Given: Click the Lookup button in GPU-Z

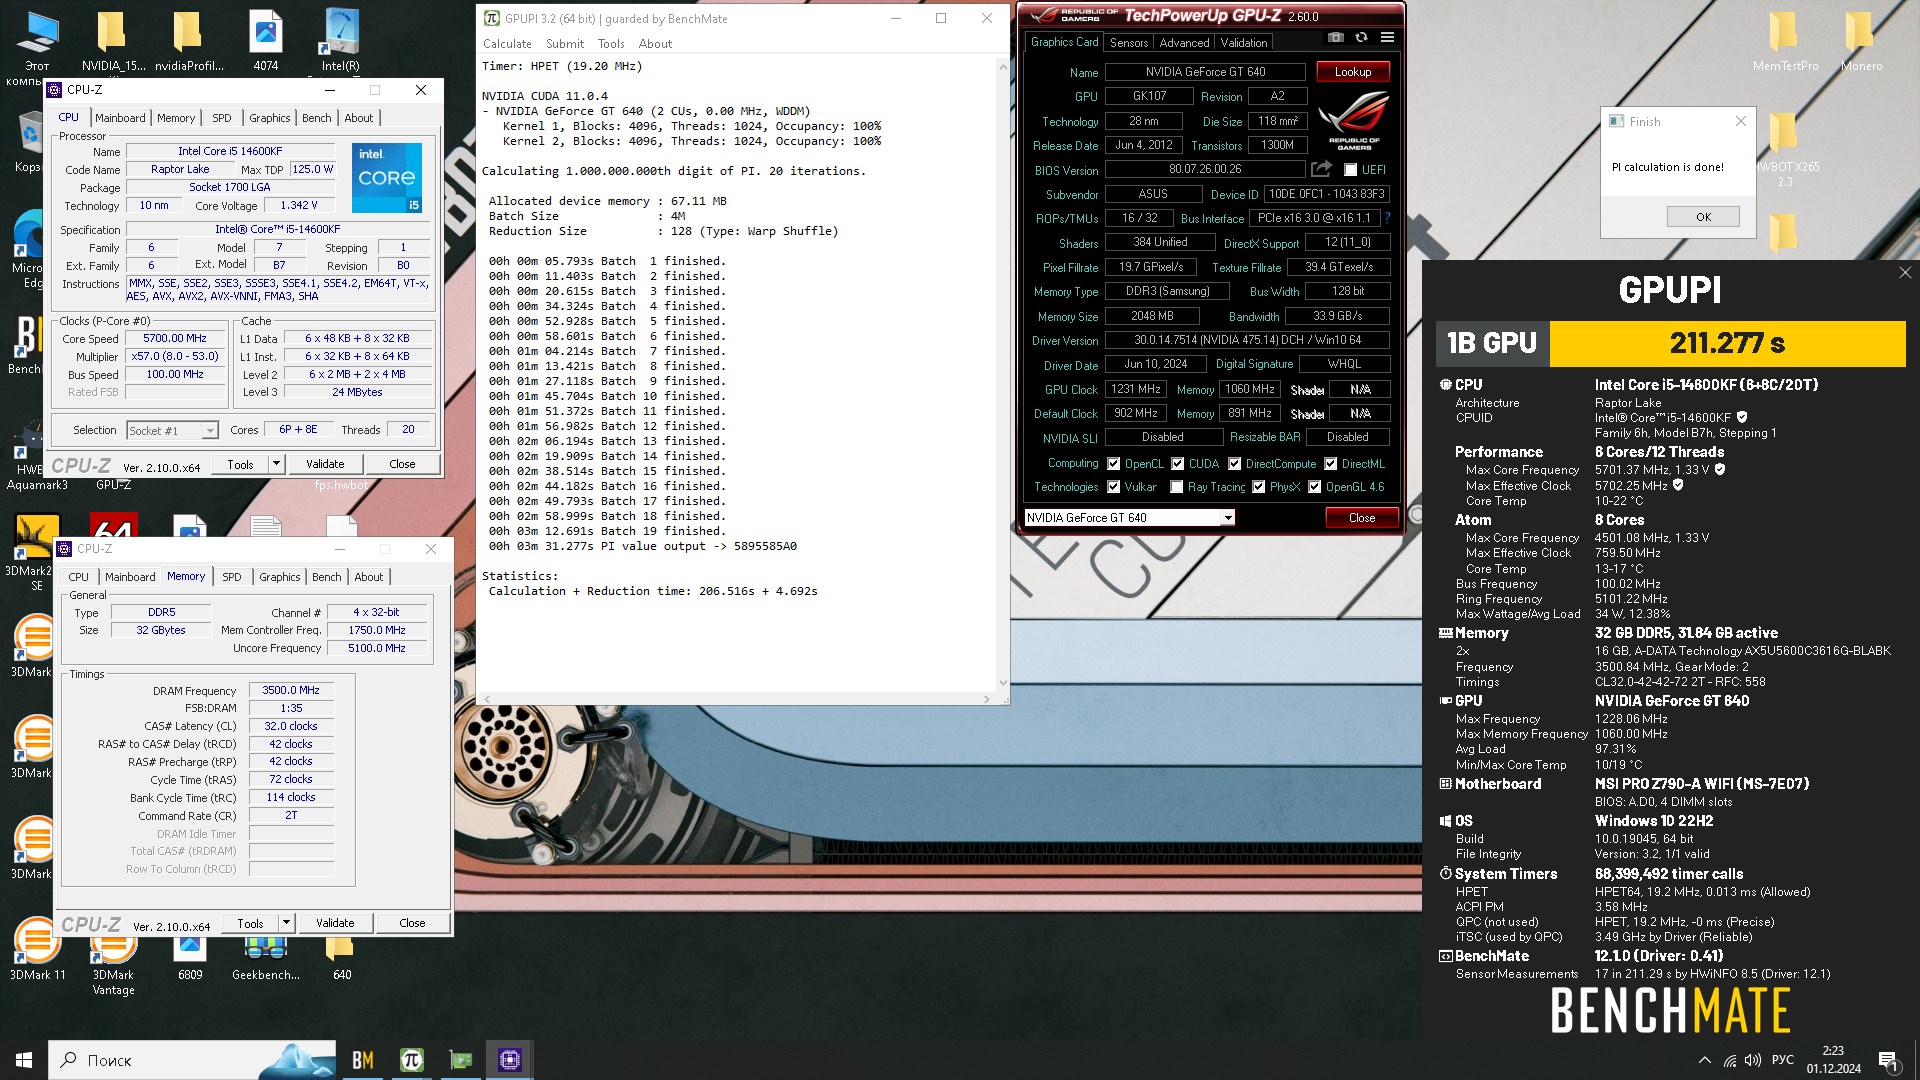Looking at the screenshot, I should pyautogui.click(x=1352, y=72).
